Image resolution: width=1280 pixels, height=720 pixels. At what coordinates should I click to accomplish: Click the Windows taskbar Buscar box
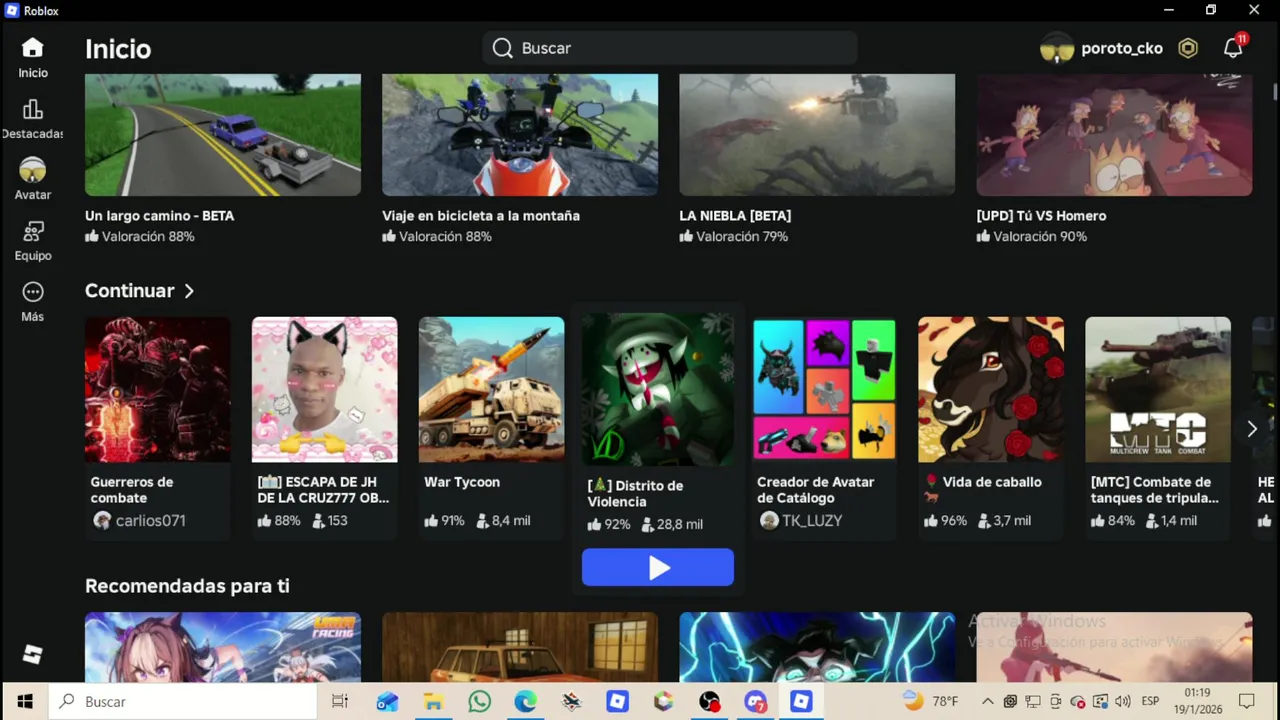[183, 701]
